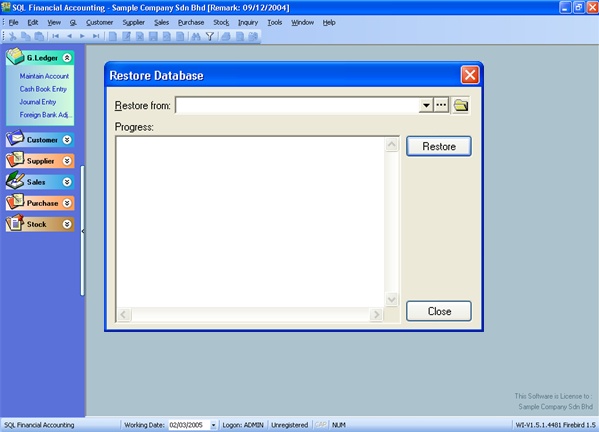Click the Customer envelope icon

click(15, 138)
